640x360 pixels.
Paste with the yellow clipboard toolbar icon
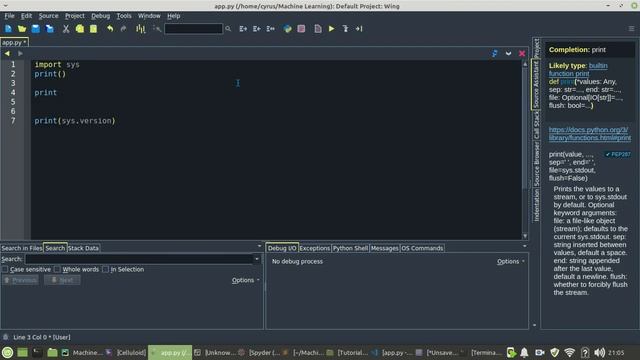coord(93,29)
